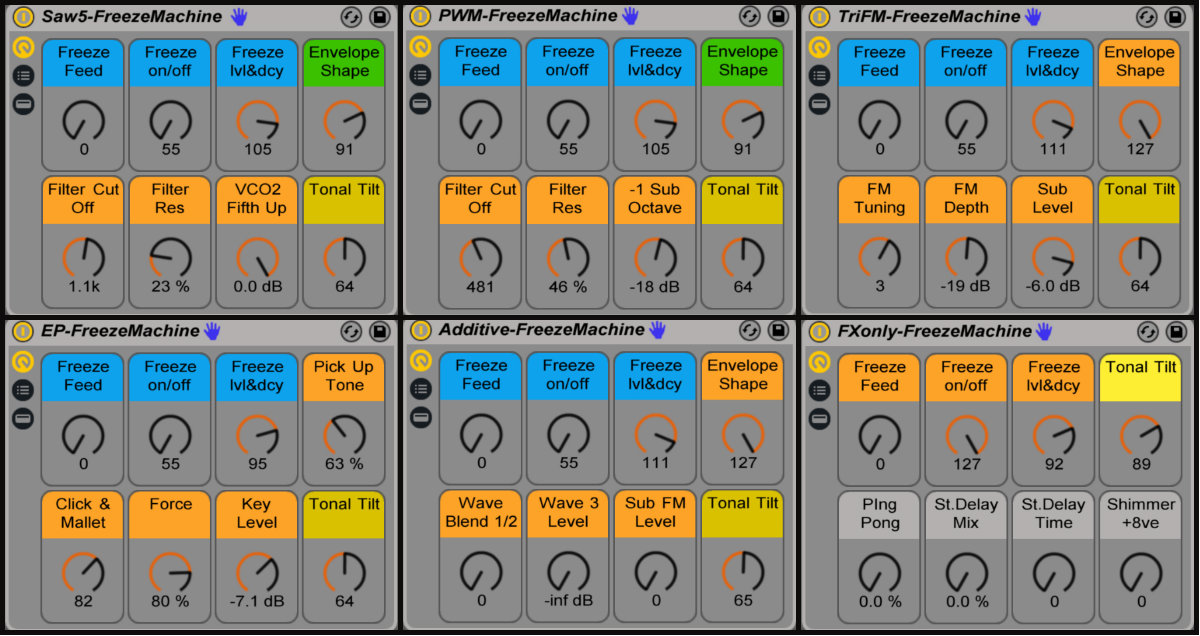
Task: Show the chain list in Saw5-FreezeMachine
Action: 23,75
